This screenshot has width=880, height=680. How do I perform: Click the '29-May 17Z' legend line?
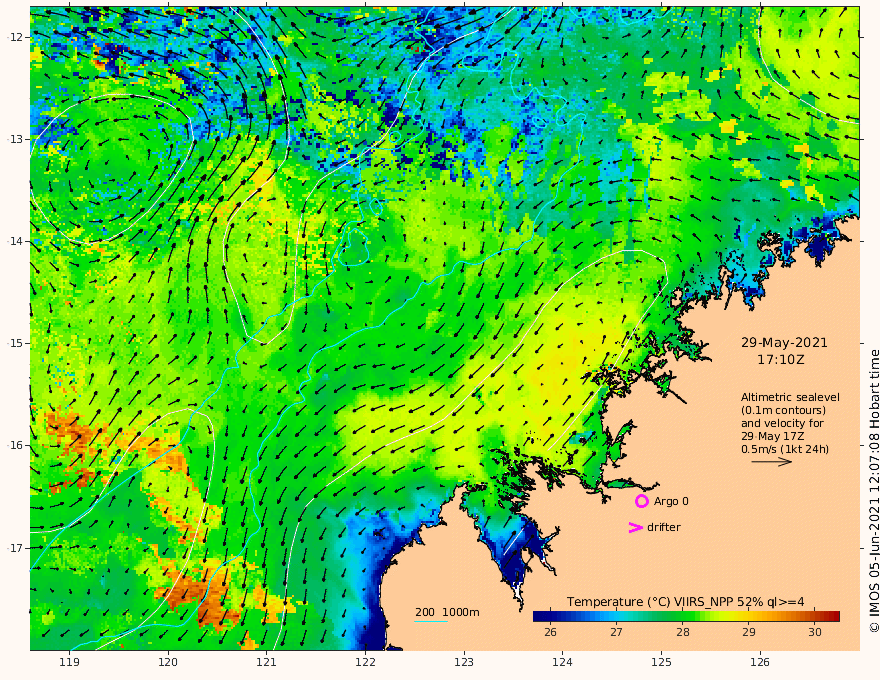pos(774,436)
